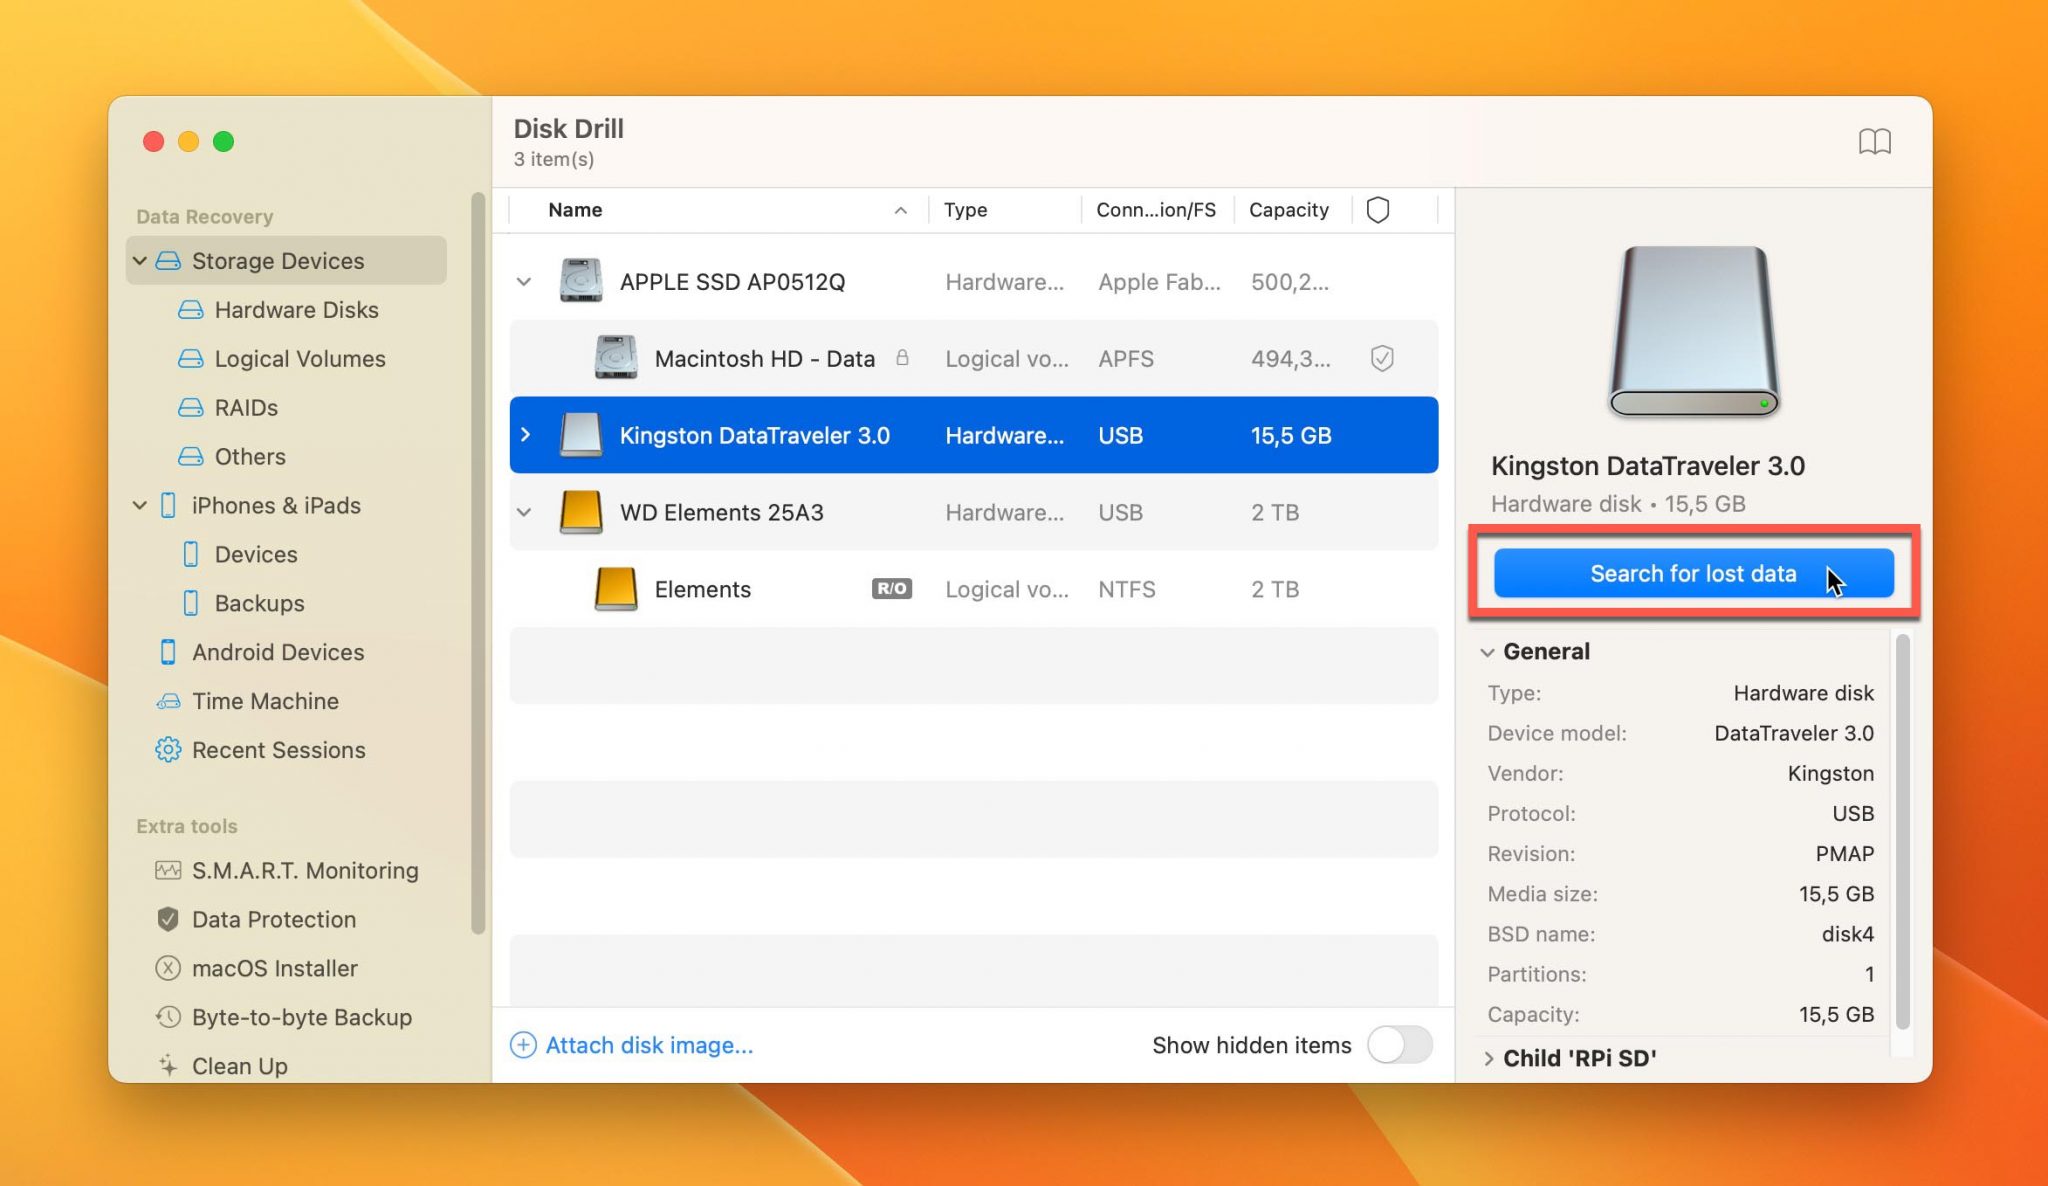Switch to iPhones & iPads category
This screenshot has width=2048, height=1186.
coord(276,505)
